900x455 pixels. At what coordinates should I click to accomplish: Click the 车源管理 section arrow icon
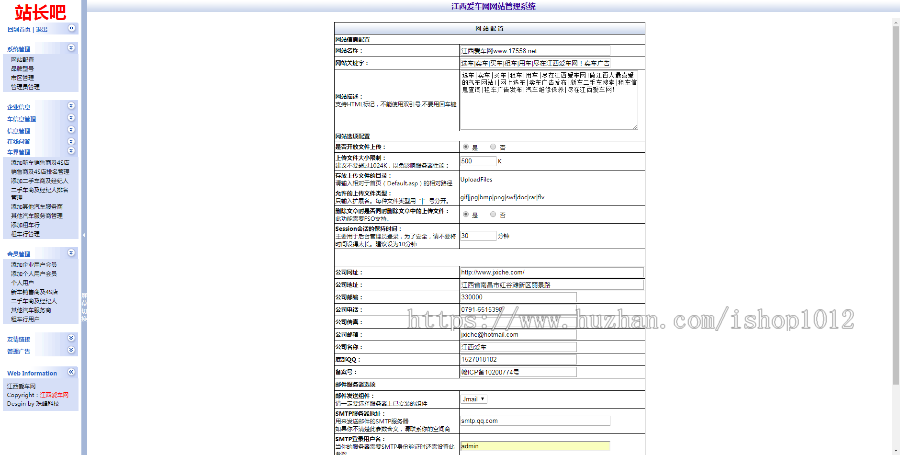tap(71, 152)
